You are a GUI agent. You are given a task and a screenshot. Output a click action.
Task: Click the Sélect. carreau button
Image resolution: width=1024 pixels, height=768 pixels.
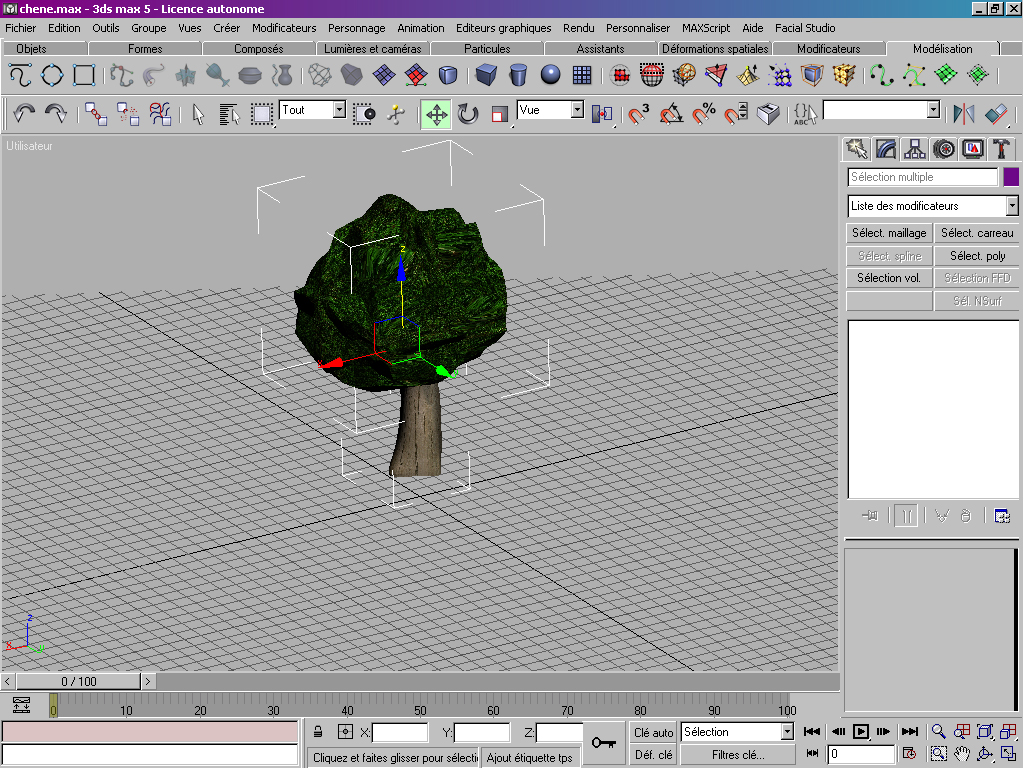977,233
